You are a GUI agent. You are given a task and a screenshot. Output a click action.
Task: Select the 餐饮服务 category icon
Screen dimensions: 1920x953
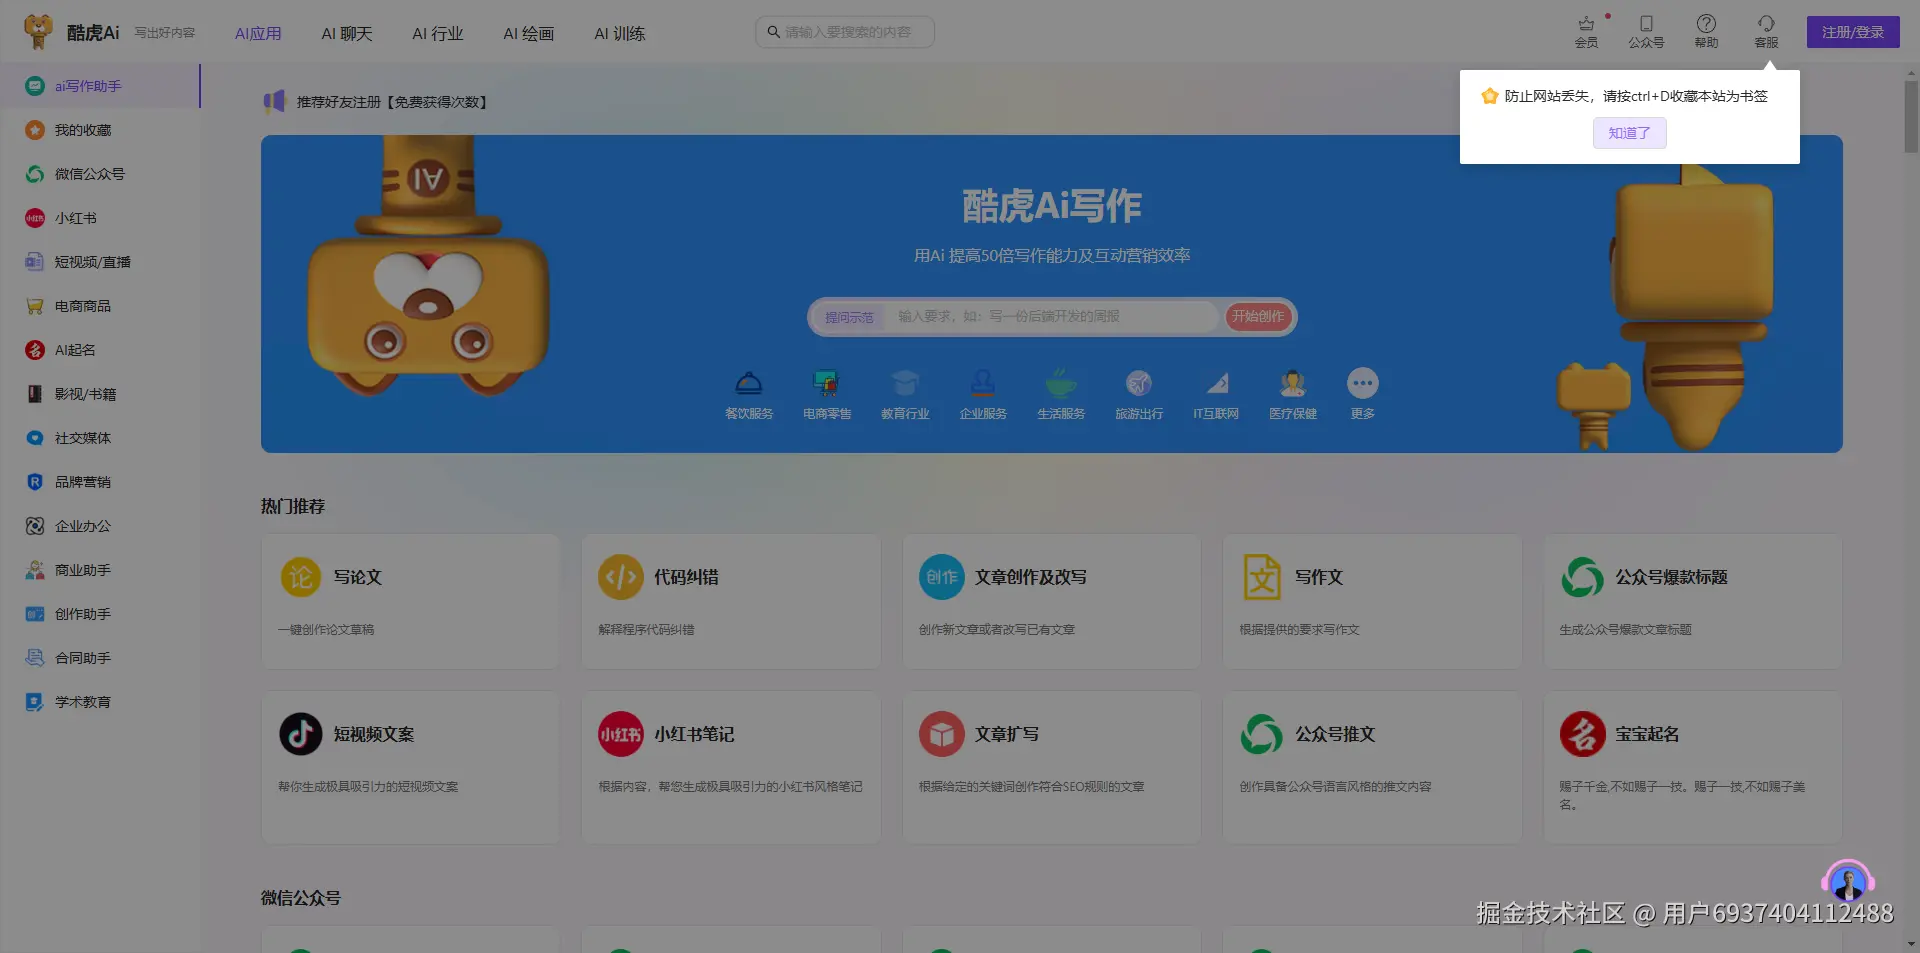click(x=748, y=392)
